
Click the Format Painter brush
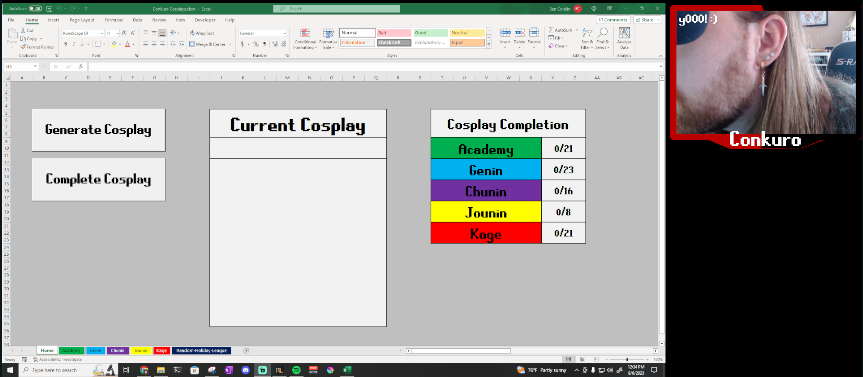23,47
